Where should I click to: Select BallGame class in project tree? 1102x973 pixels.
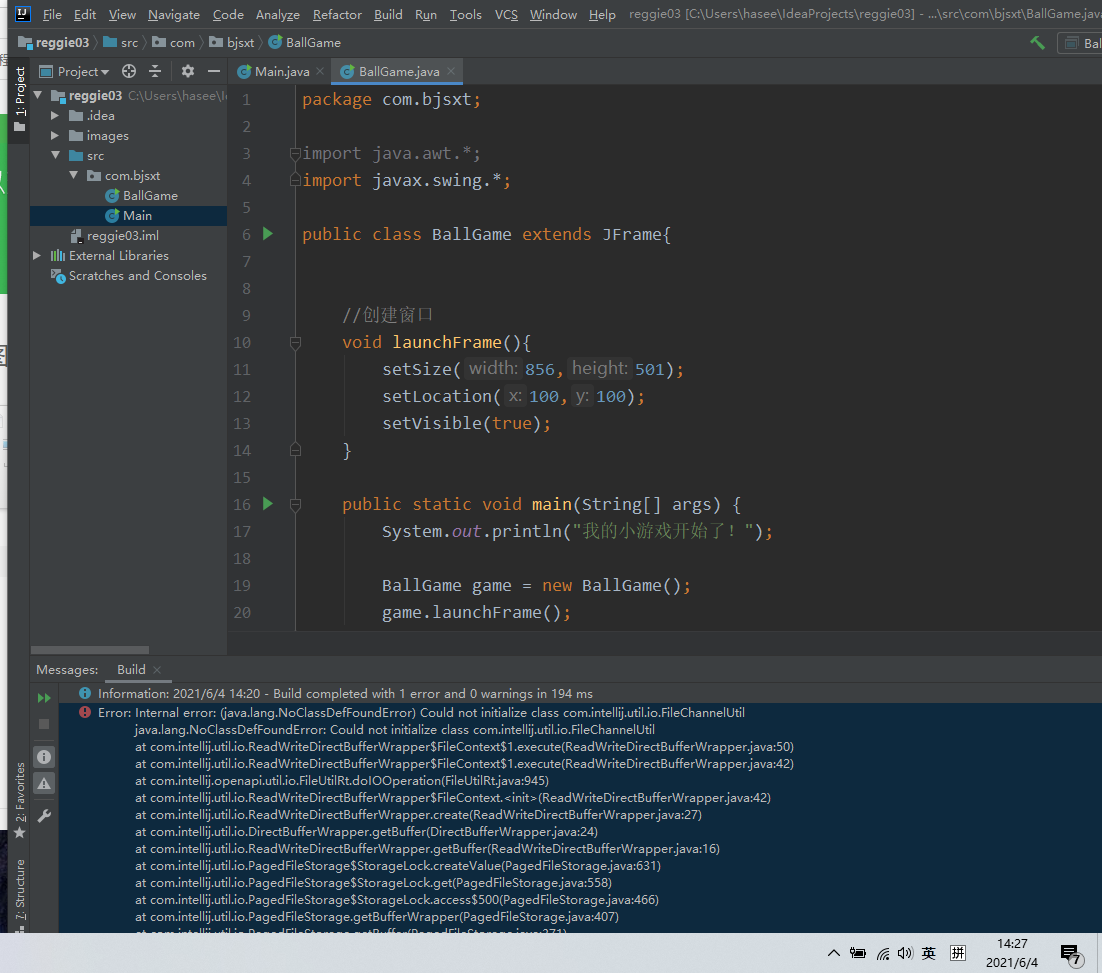tap(141, 195)
